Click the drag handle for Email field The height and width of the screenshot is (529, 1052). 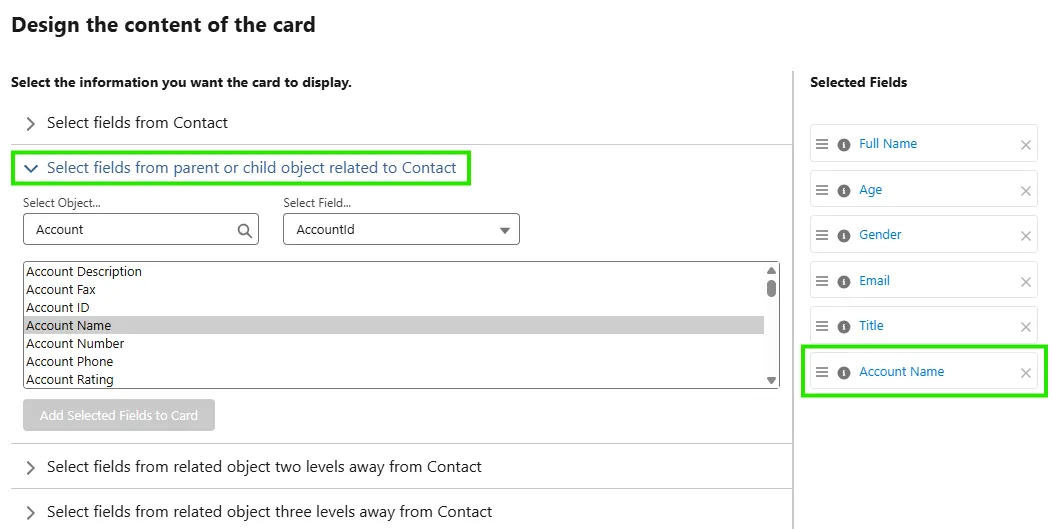[x=822, y=281]
